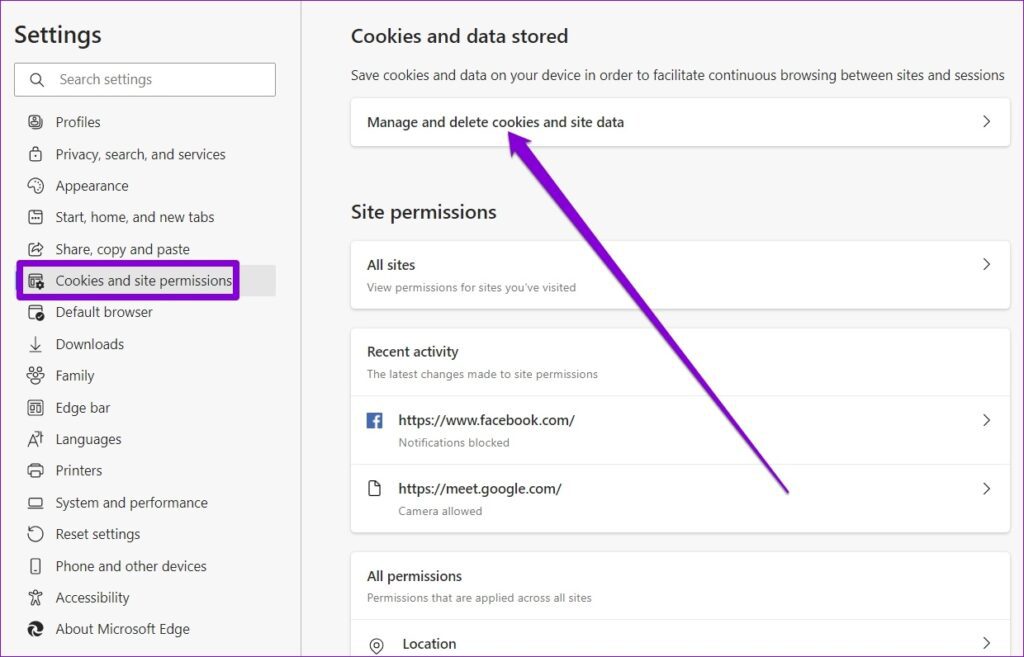Open Downloads via its arrow icon

click(x=36, y=344)
